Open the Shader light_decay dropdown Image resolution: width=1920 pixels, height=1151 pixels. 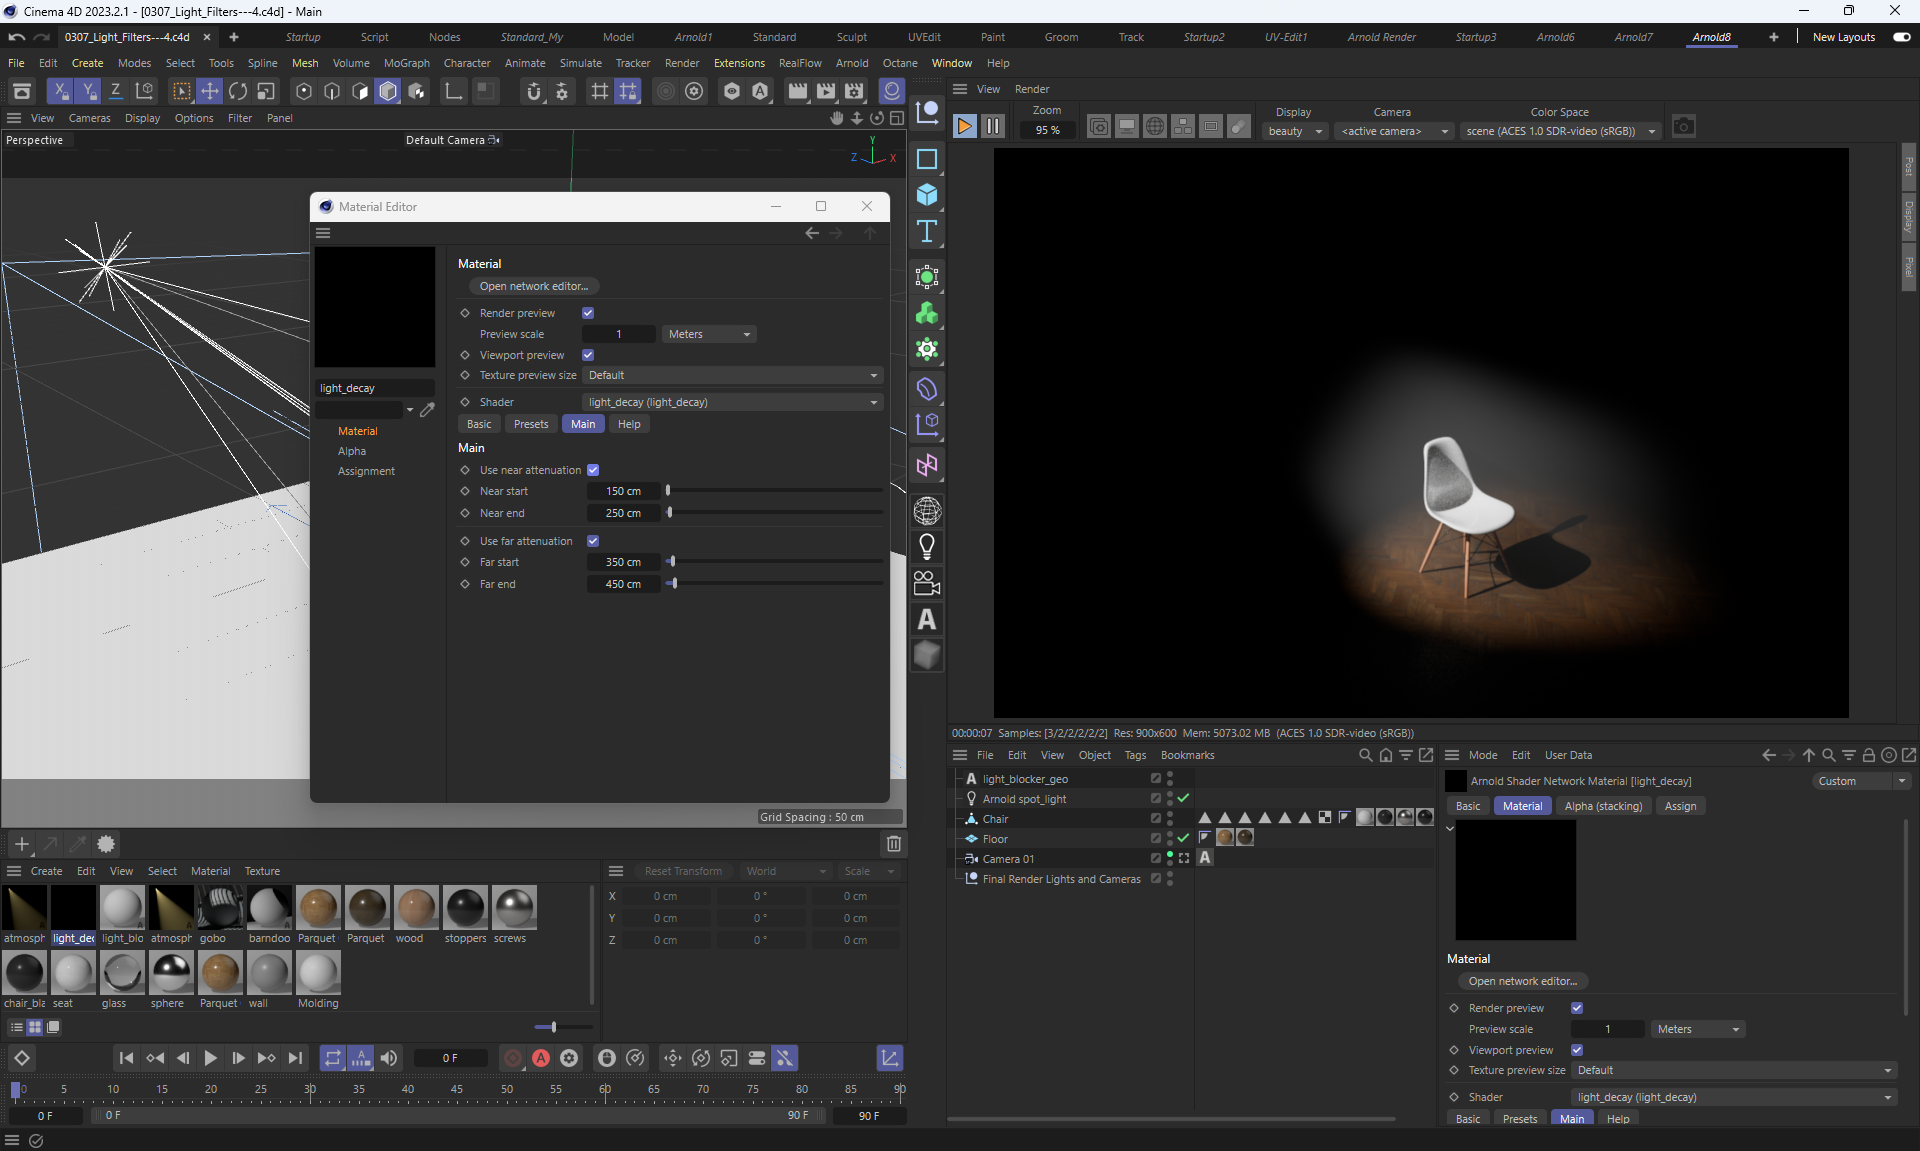[732, 402]
